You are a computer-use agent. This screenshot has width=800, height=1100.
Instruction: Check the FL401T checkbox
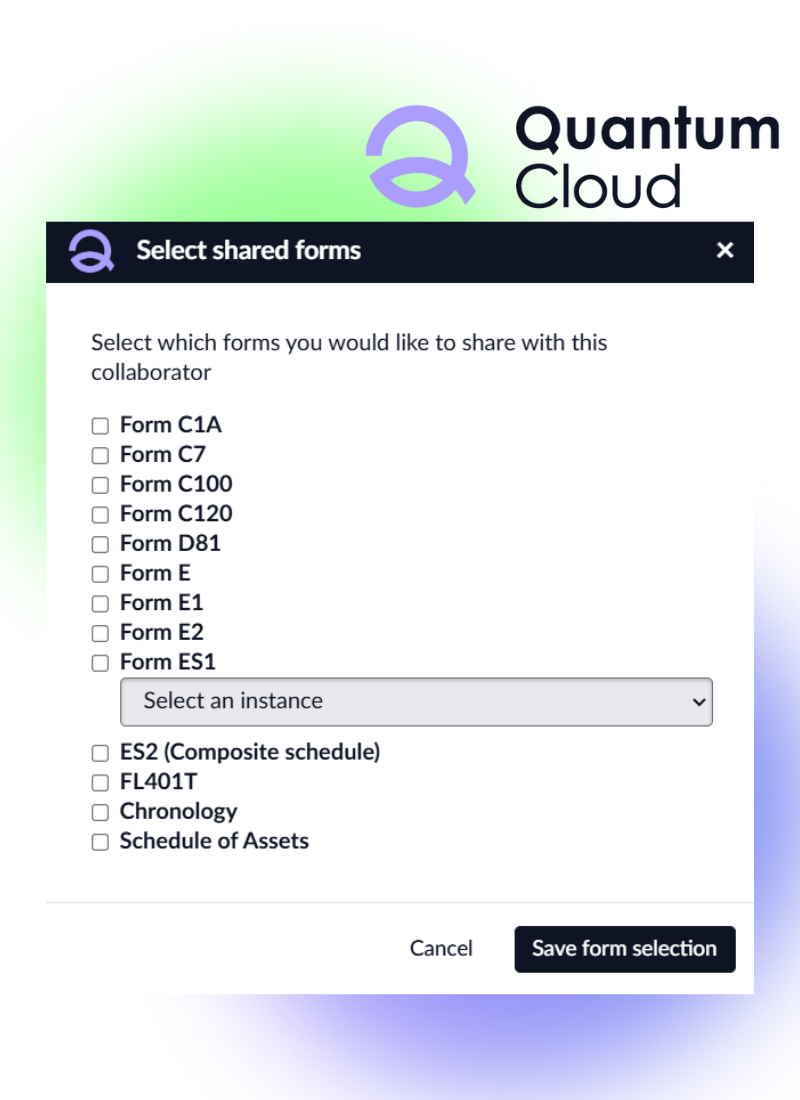100,783
